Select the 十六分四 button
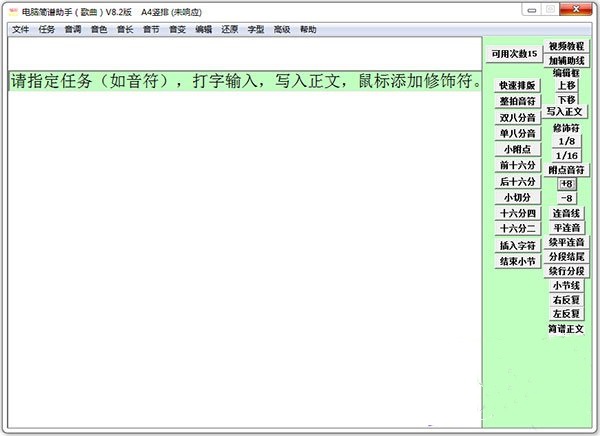Screen dimensions: 600x436 pyautogui.click(x=517, y=213)
